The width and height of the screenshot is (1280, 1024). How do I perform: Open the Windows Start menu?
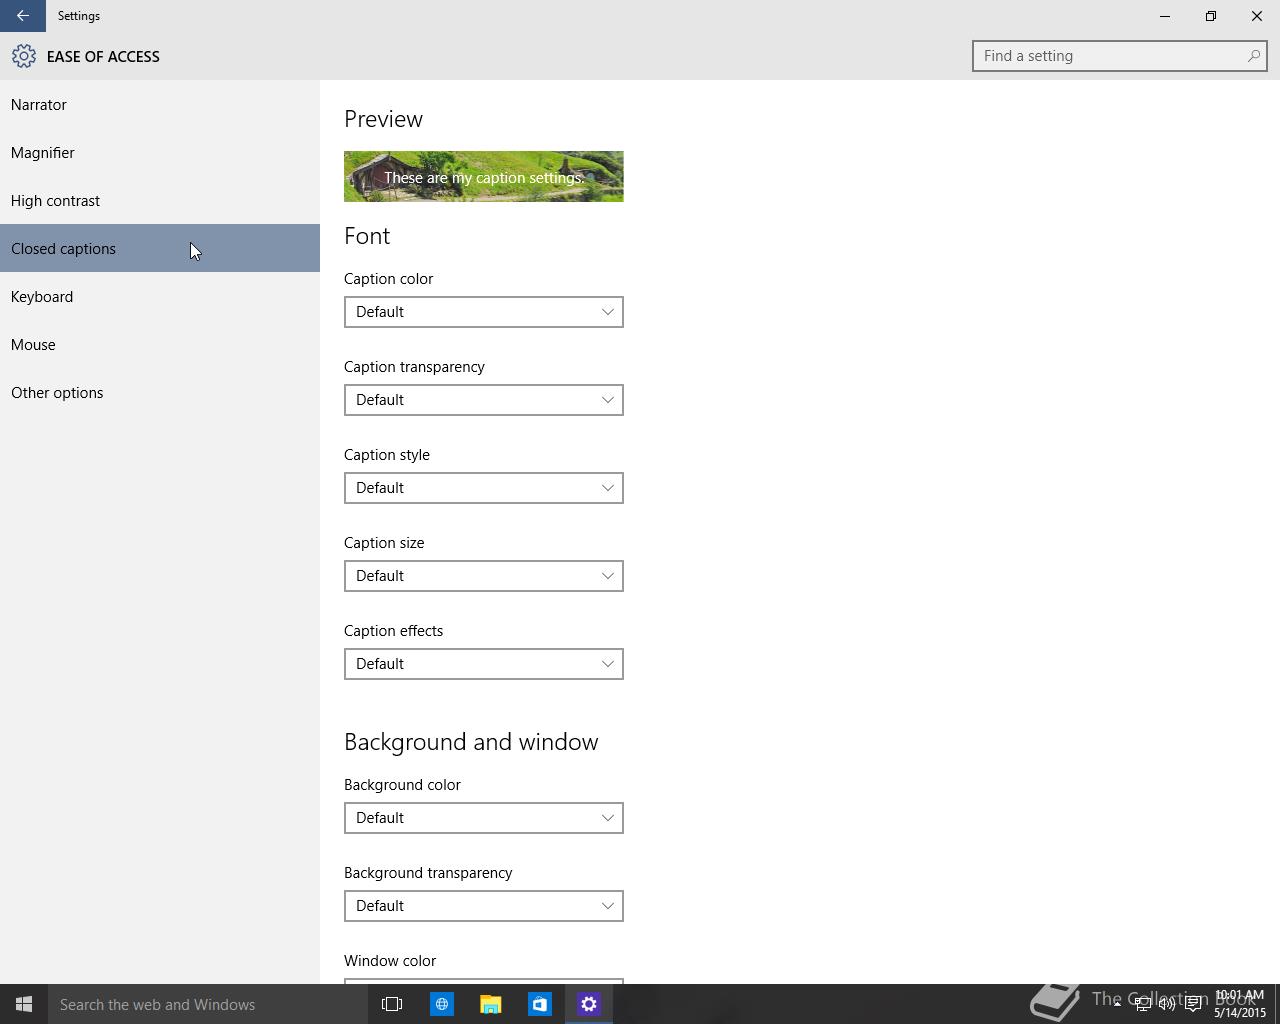[x=24, y=1004]
